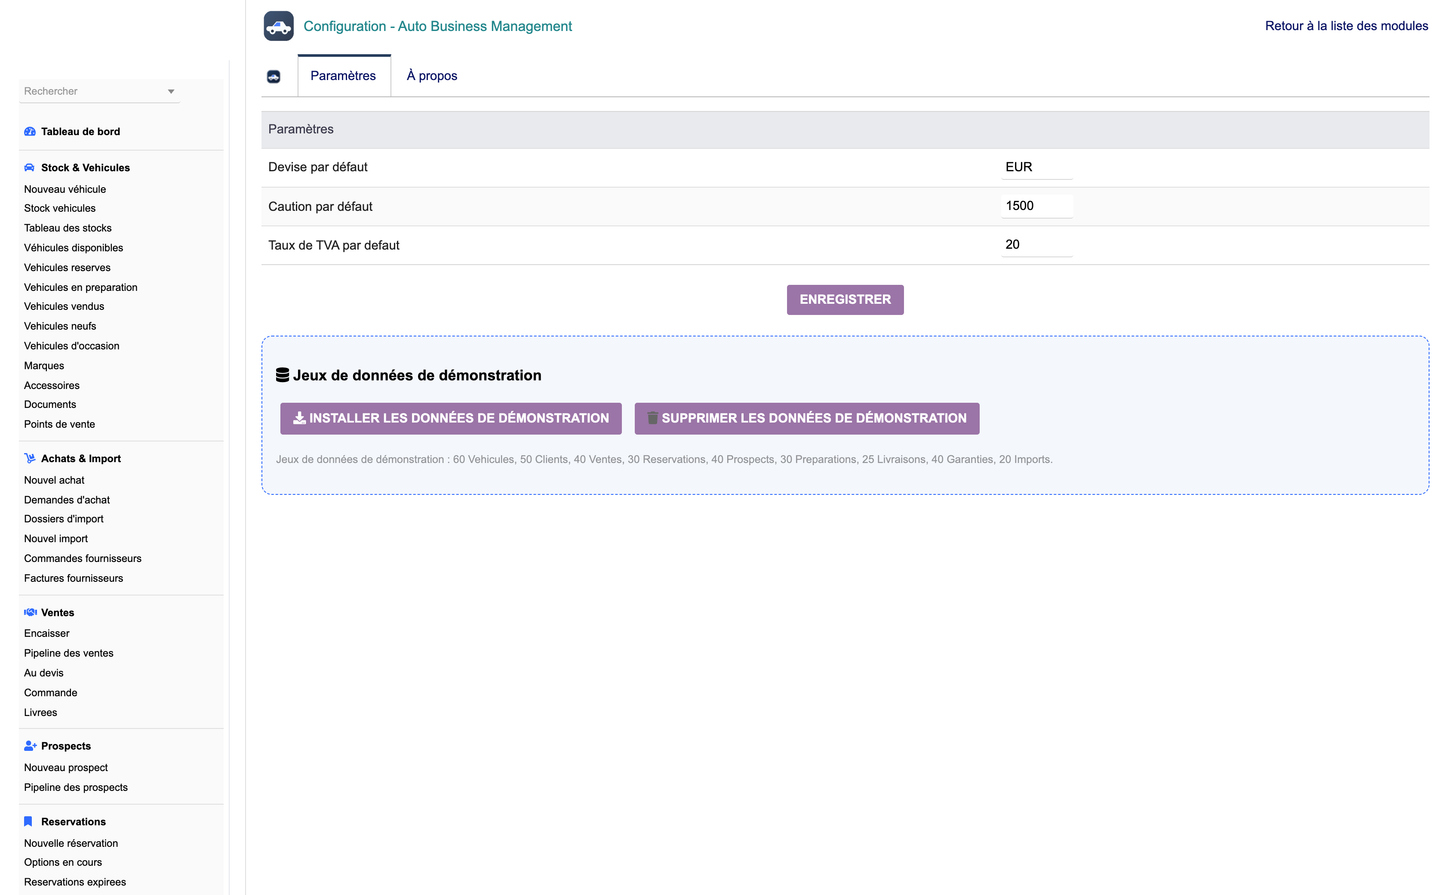Open Au devis link
The height and width of the screenshot is (895, 1445).
pos(44,673)
